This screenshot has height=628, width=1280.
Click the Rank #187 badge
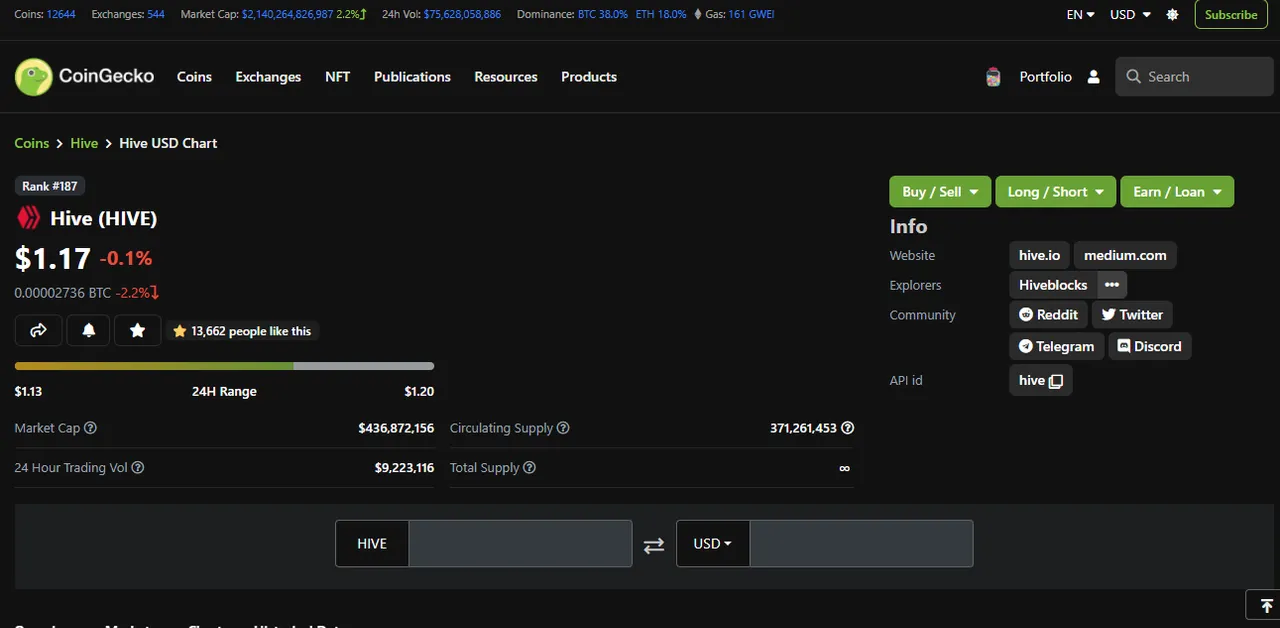[x=50, y=186]
